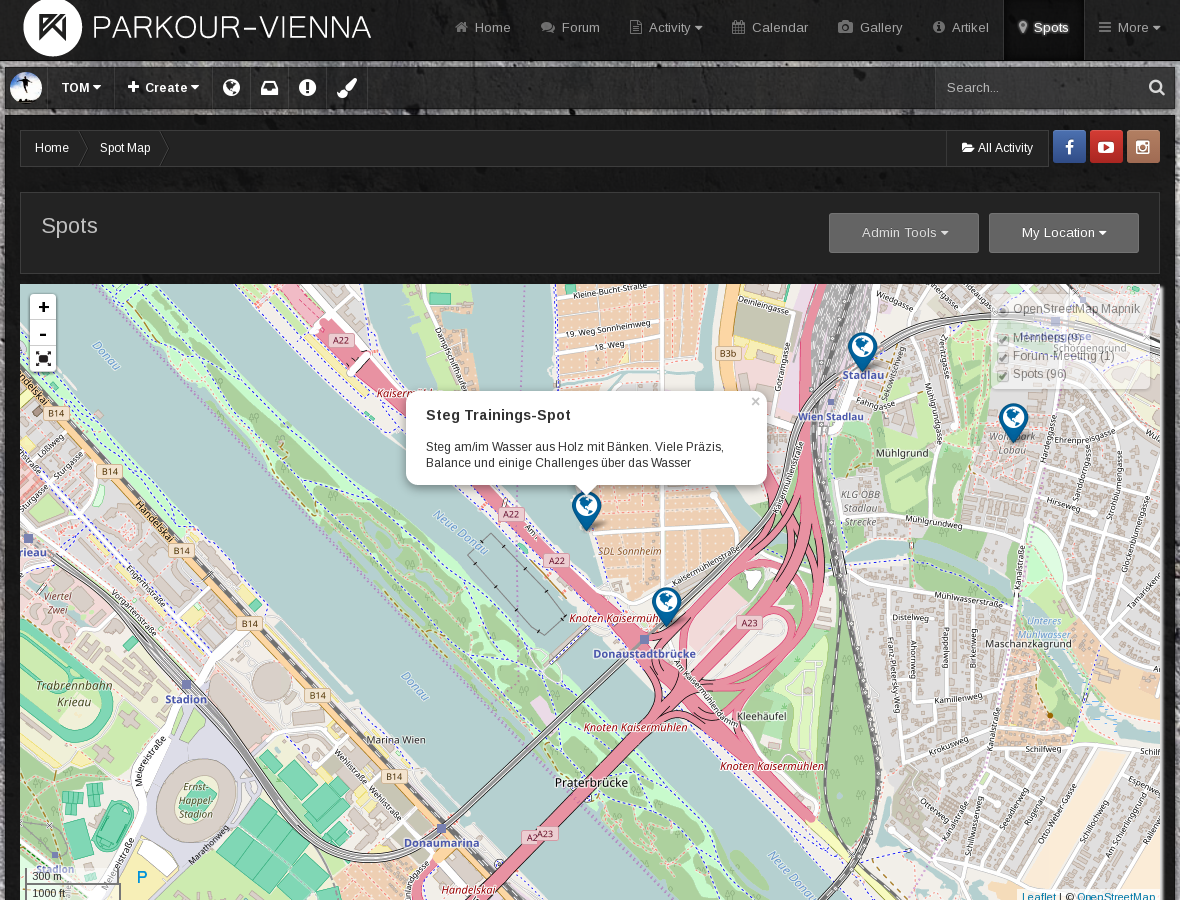
Task: Open the Instagram social icon
Action: [1143, 147]
